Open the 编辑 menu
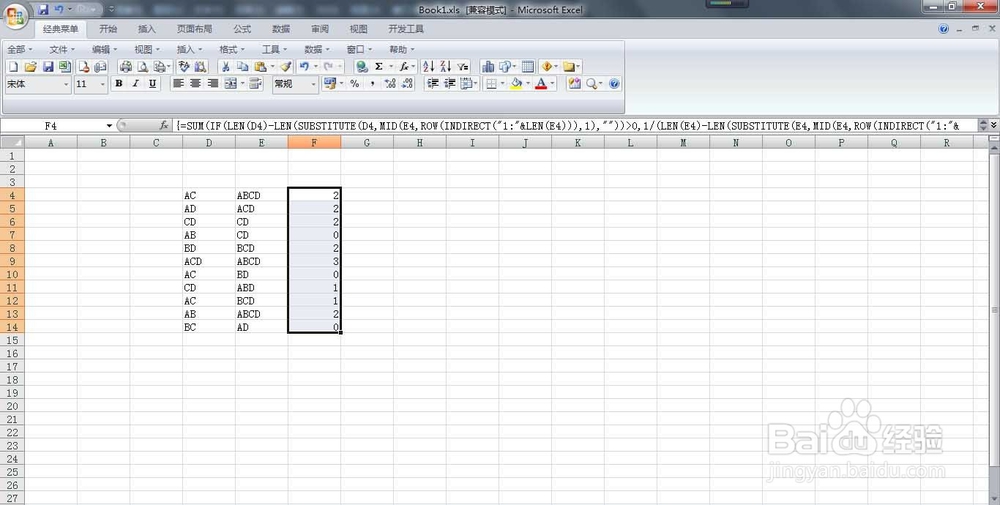Image resolution: width=1000 pixels, height=505 pixels. tap(105, 49)
